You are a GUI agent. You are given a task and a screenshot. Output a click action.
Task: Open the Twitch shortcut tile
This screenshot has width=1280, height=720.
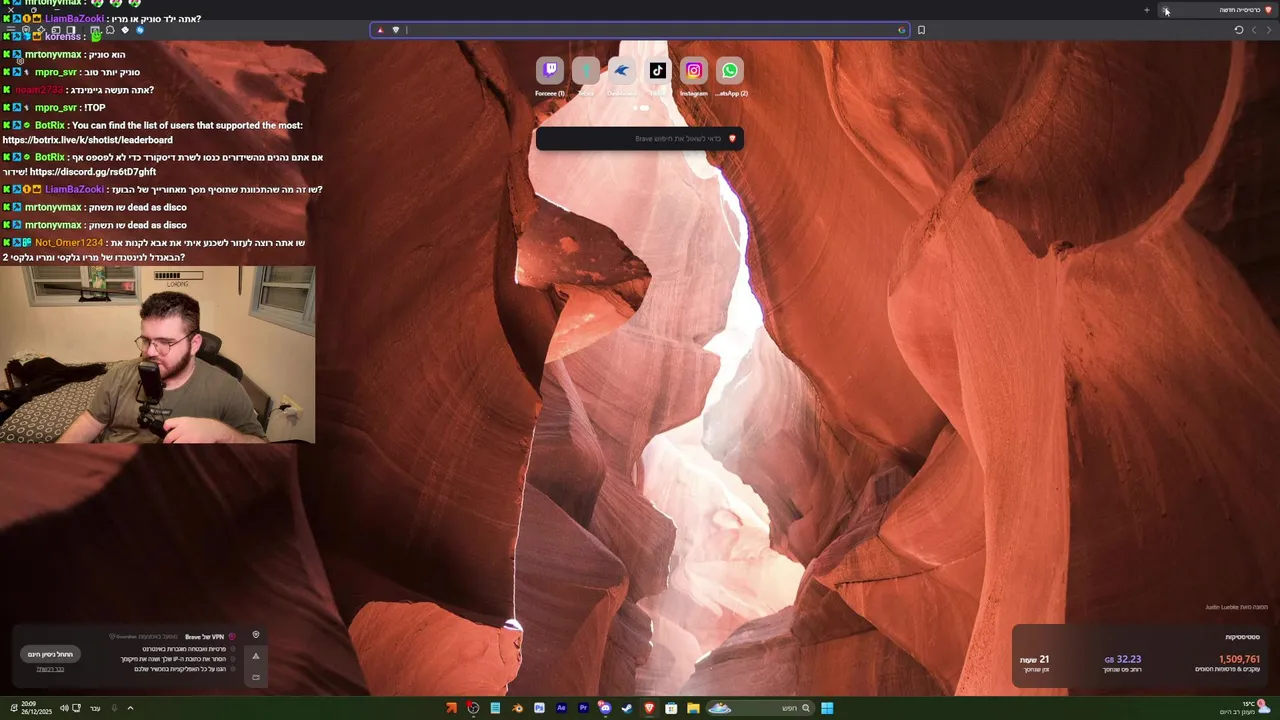(x=550, y=70)
